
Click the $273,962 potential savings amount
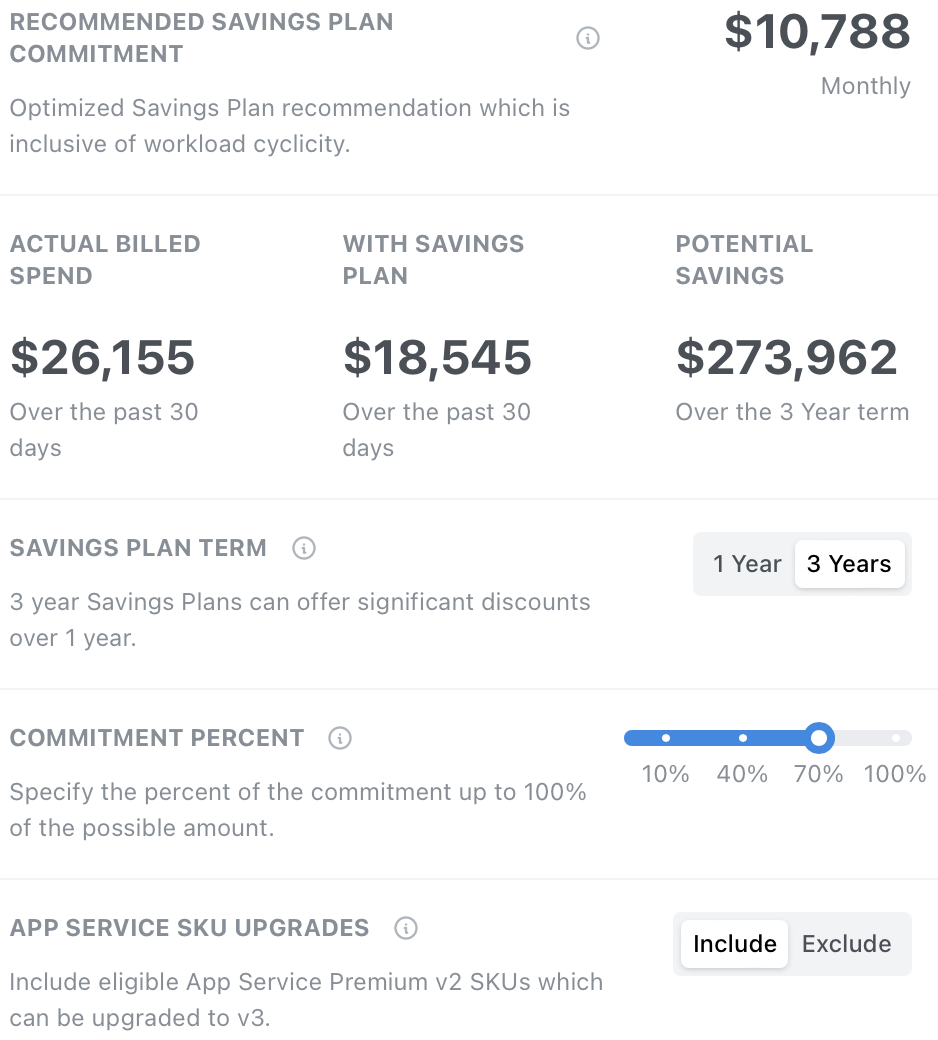(787, 358)
